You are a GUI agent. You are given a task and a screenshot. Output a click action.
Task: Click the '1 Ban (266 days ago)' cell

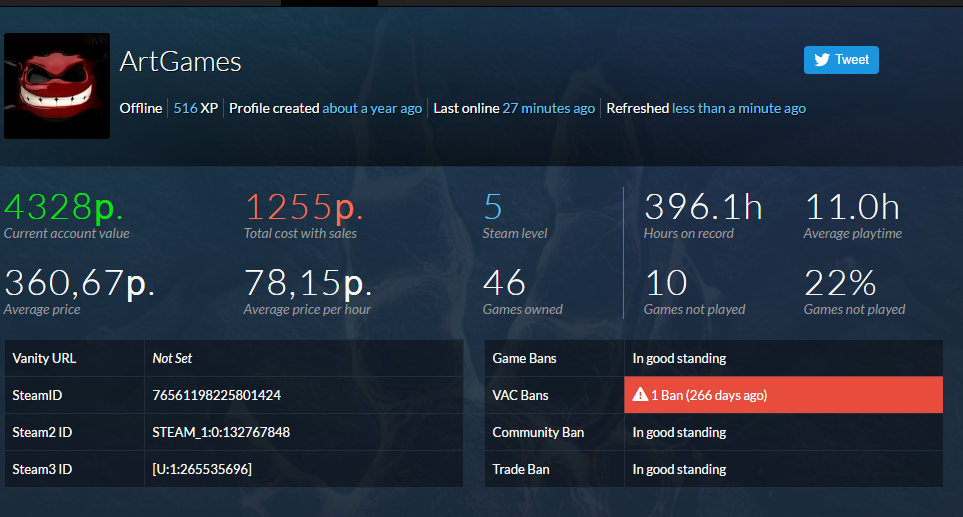pos(783,395)
